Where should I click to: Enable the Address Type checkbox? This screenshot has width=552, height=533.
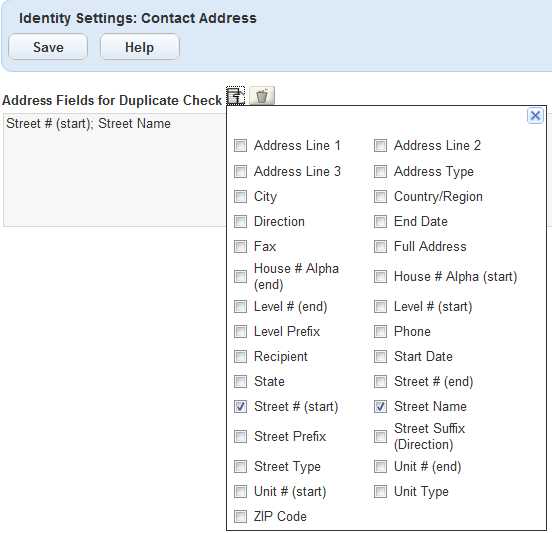coord(380,171)
